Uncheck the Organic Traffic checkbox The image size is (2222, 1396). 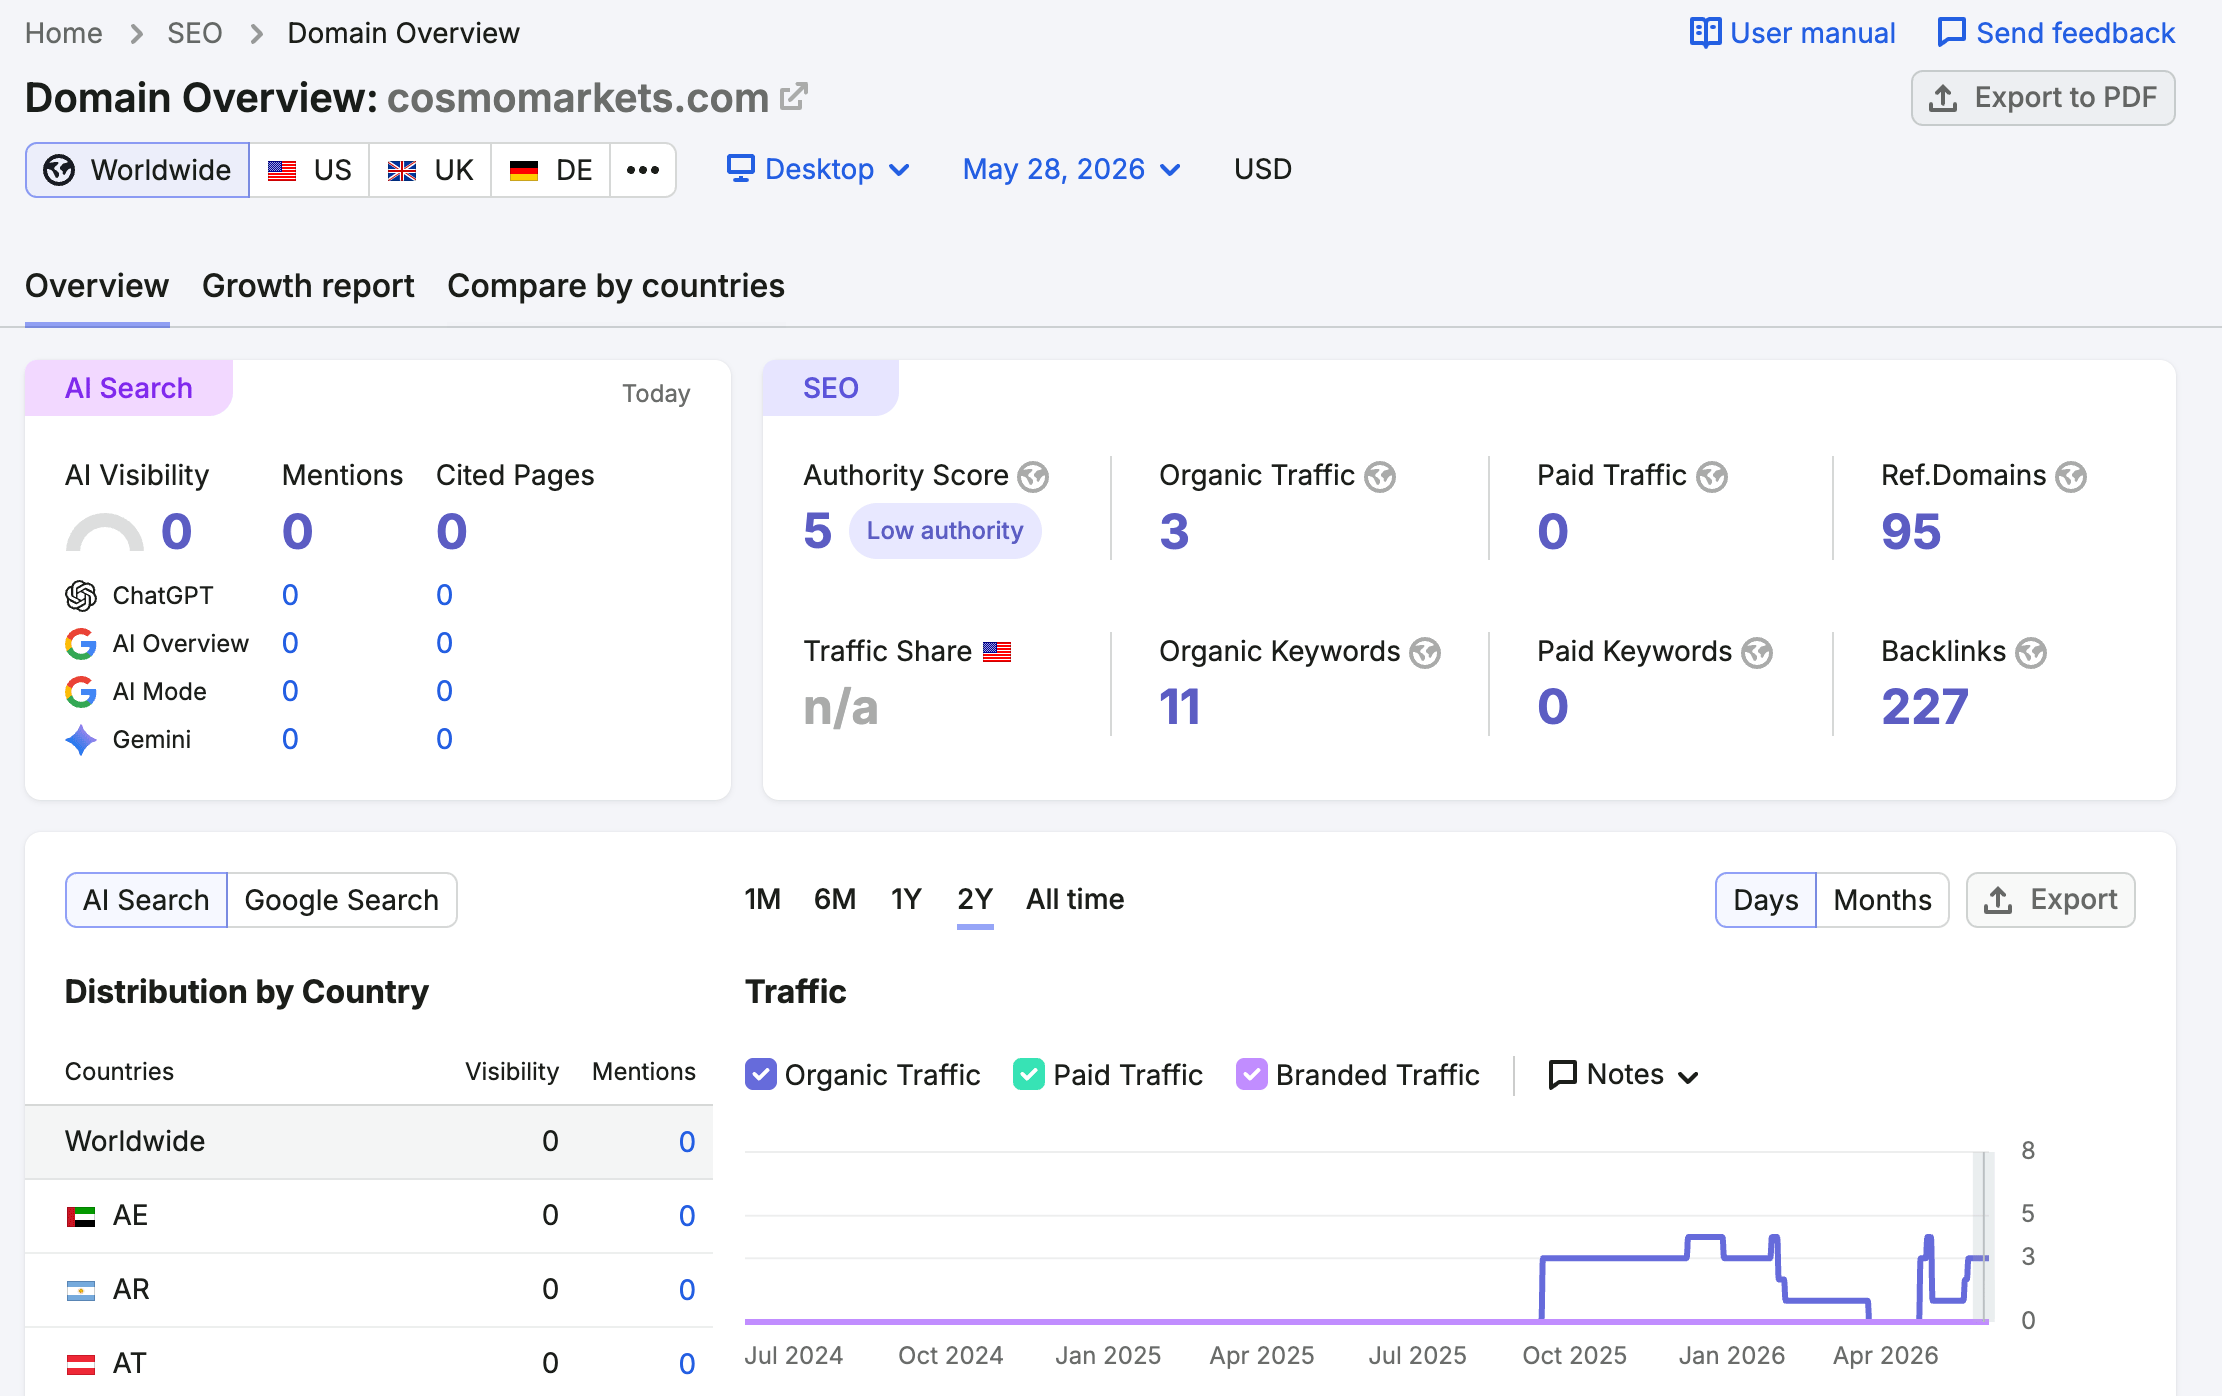point(761,1074)
